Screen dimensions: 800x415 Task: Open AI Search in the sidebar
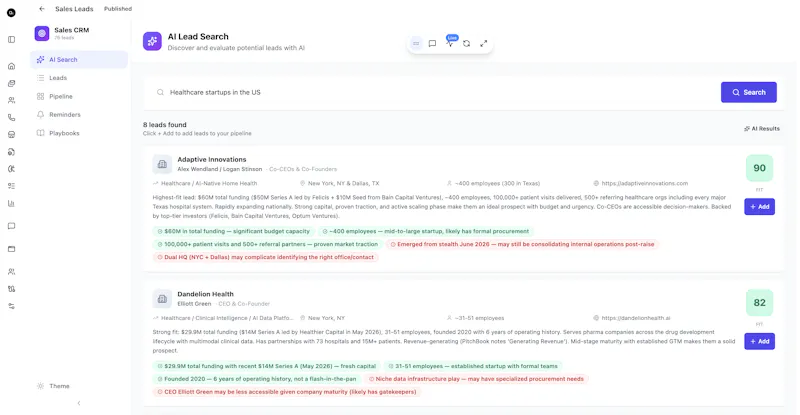coord(79,60)
